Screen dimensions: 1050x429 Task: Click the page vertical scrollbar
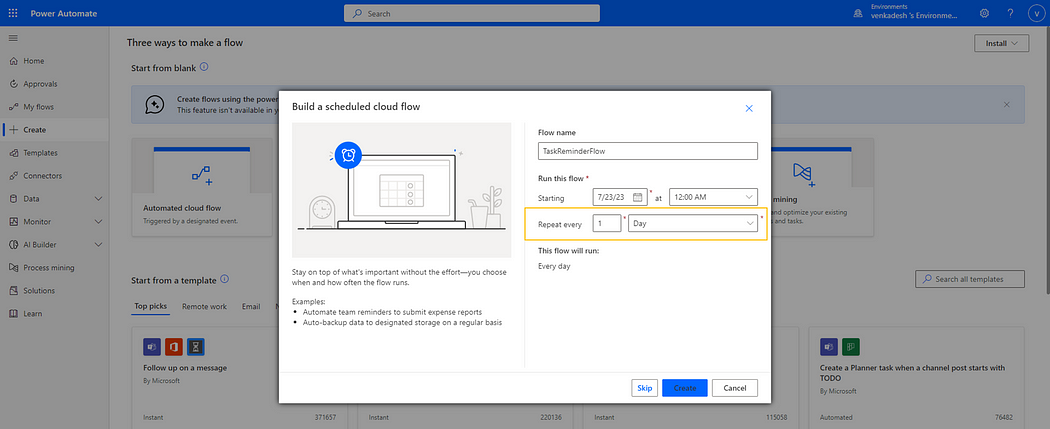[x=1047, y=161]
